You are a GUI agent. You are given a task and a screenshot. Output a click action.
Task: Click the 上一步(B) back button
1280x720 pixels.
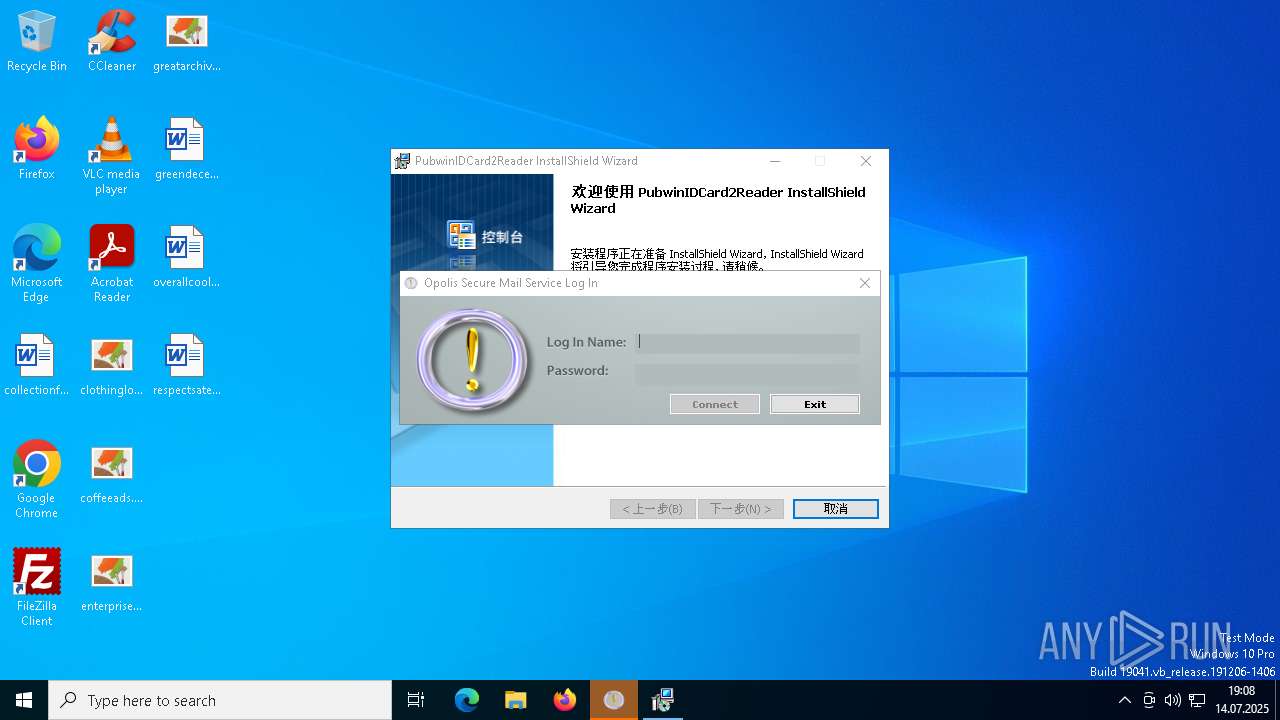coord(653,509)
